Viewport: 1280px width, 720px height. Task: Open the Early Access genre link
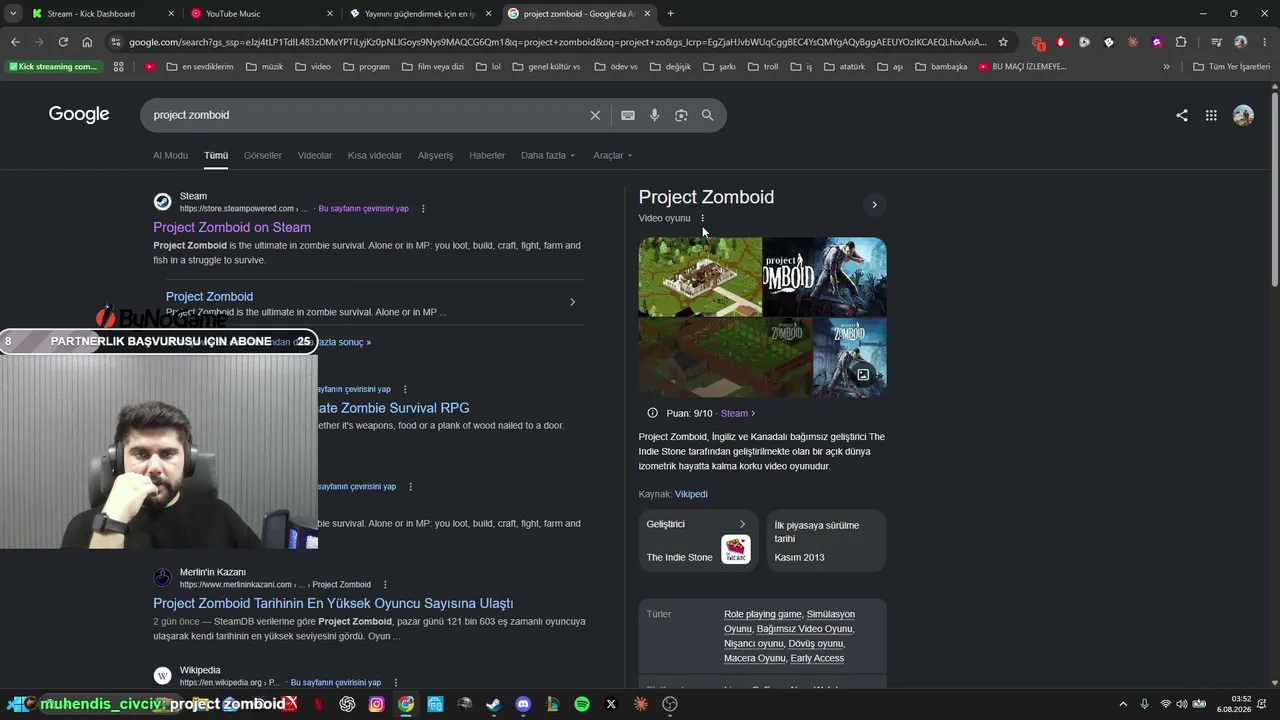coord(817,658)
